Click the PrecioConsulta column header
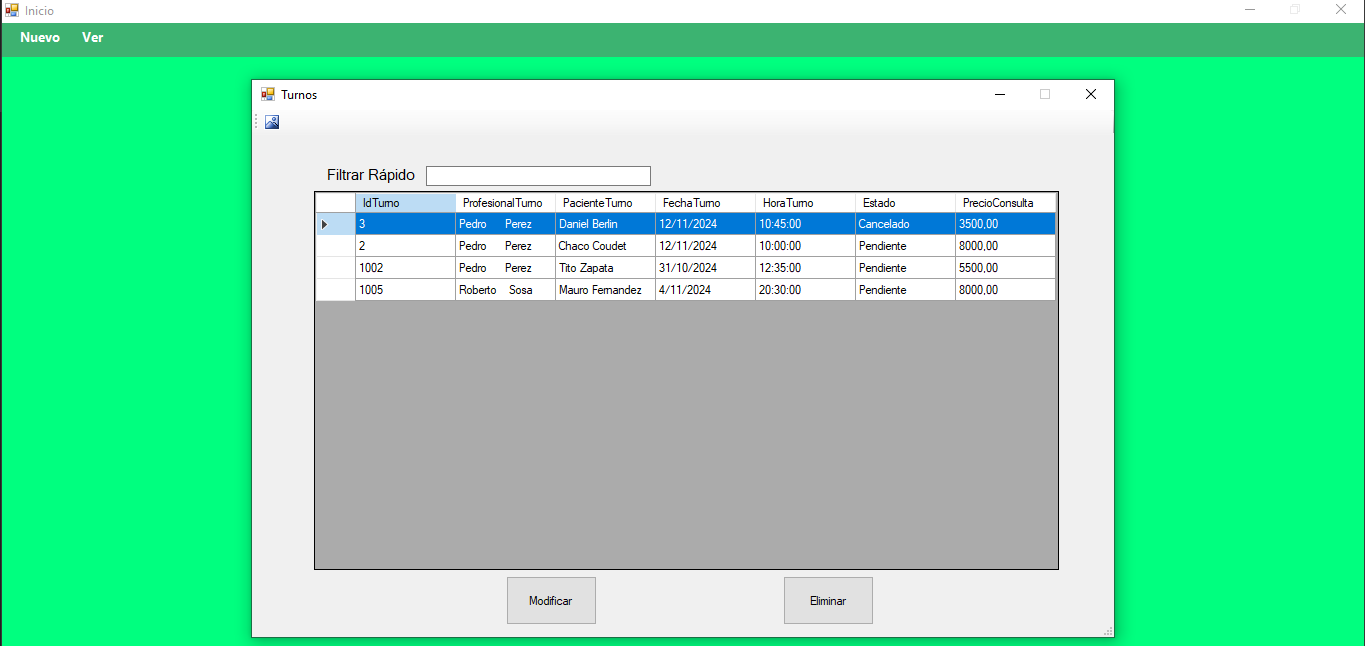The height and width of the screenshot is (646, 1365). pos(1003,203)
